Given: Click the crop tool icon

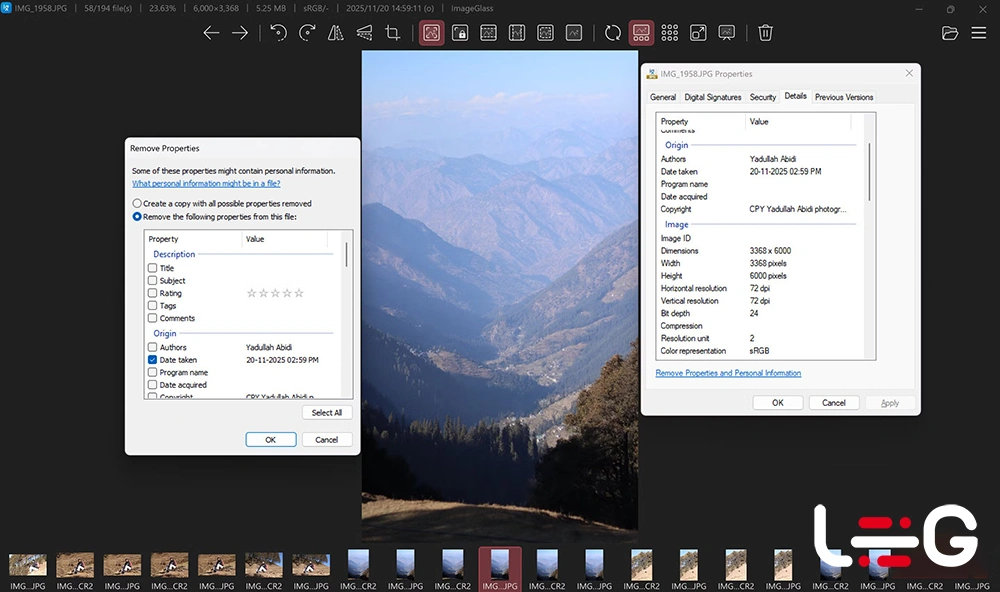Looking at the screenshot, I should pos(393,33).
